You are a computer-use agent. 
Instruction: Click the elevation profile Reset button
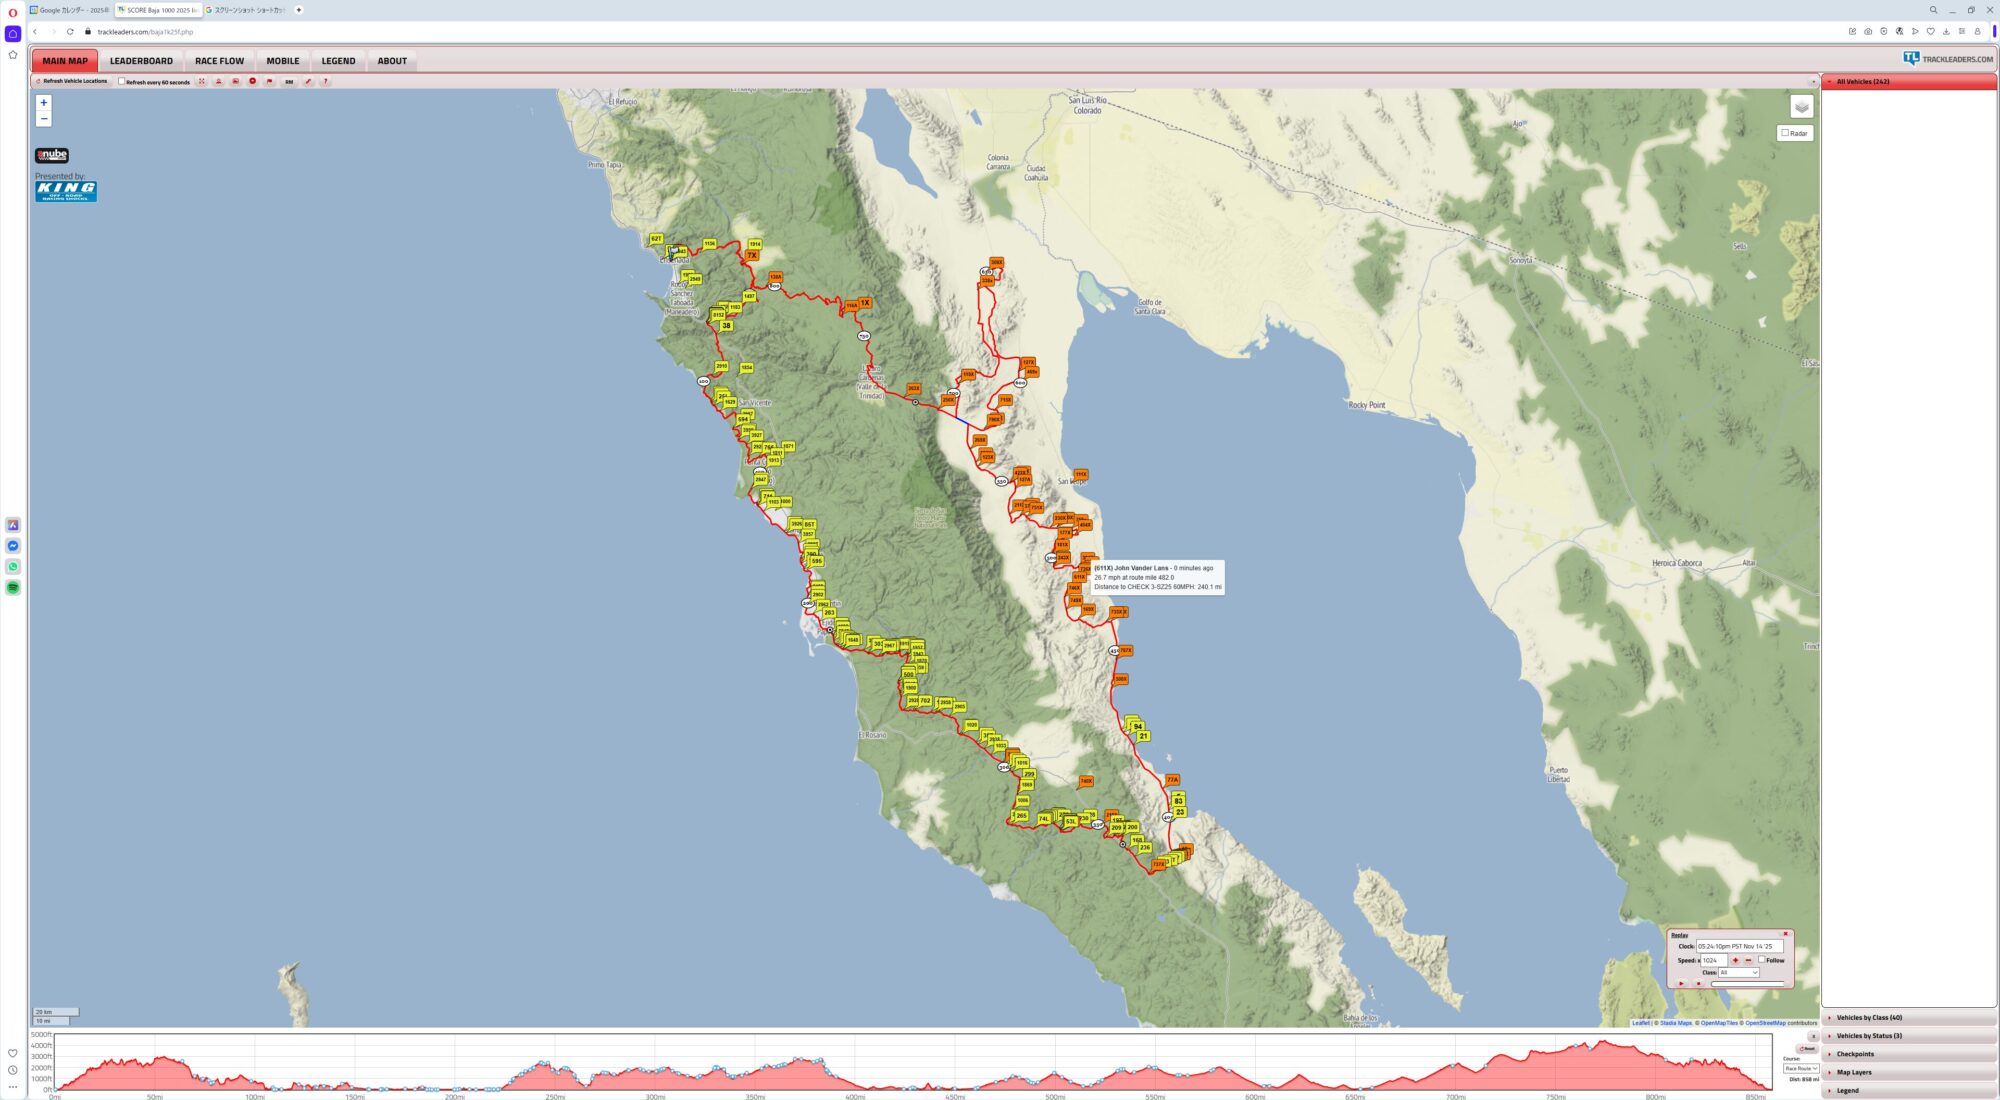coord(1807,1049)
